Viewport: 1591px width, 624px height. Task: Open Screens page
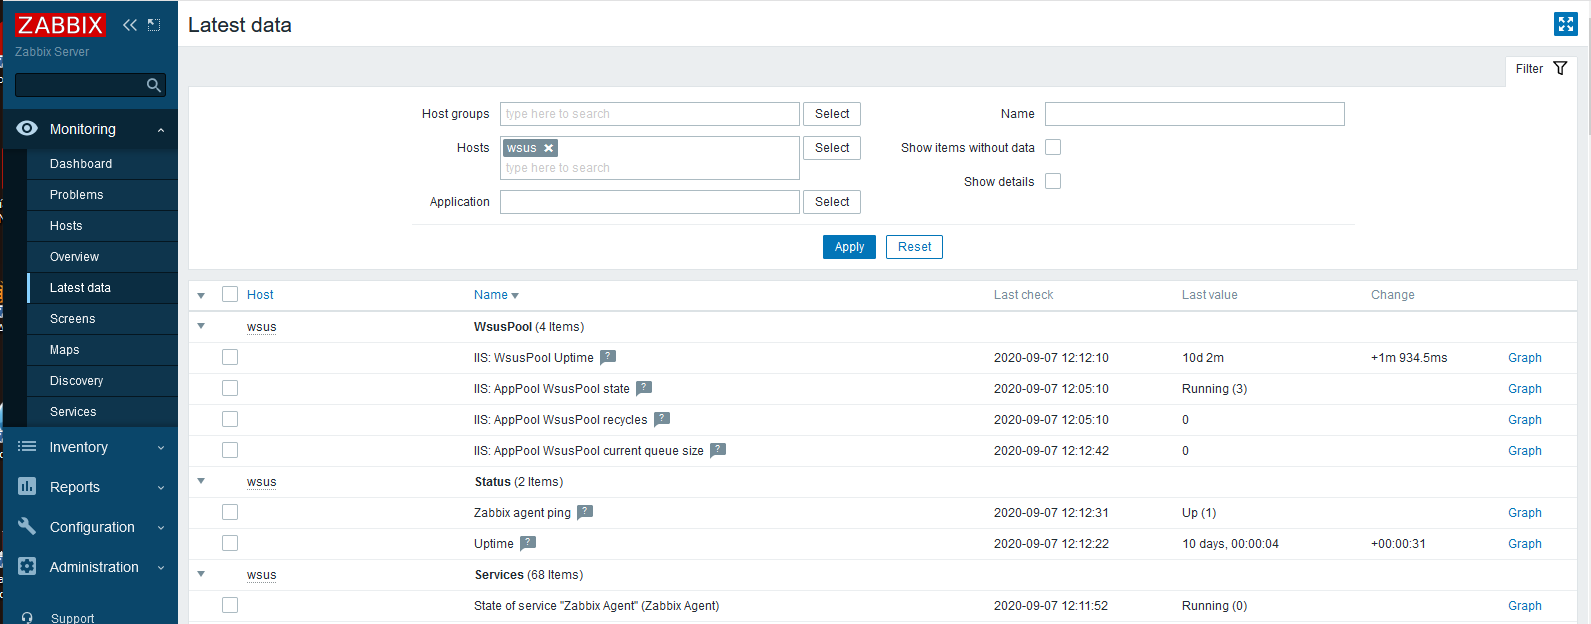pyautogui.click(x=73, y=319)
